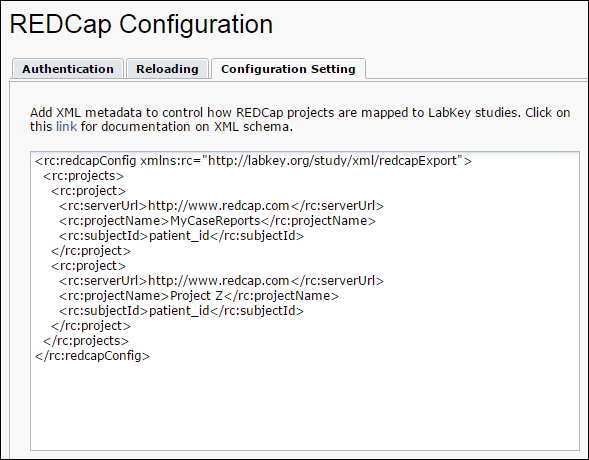Click inside the XML metadata text area
Image resolution: width=589 pixels, height=460 pixels.
(305, 300)
